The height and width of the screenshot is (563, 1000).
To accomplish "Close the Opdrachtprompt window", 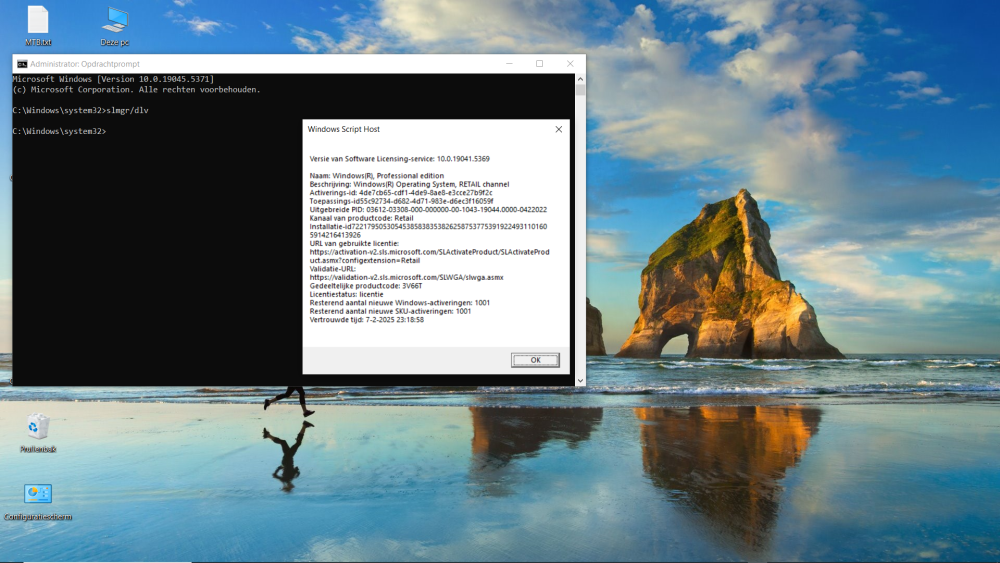I will (x=570, y=64).
